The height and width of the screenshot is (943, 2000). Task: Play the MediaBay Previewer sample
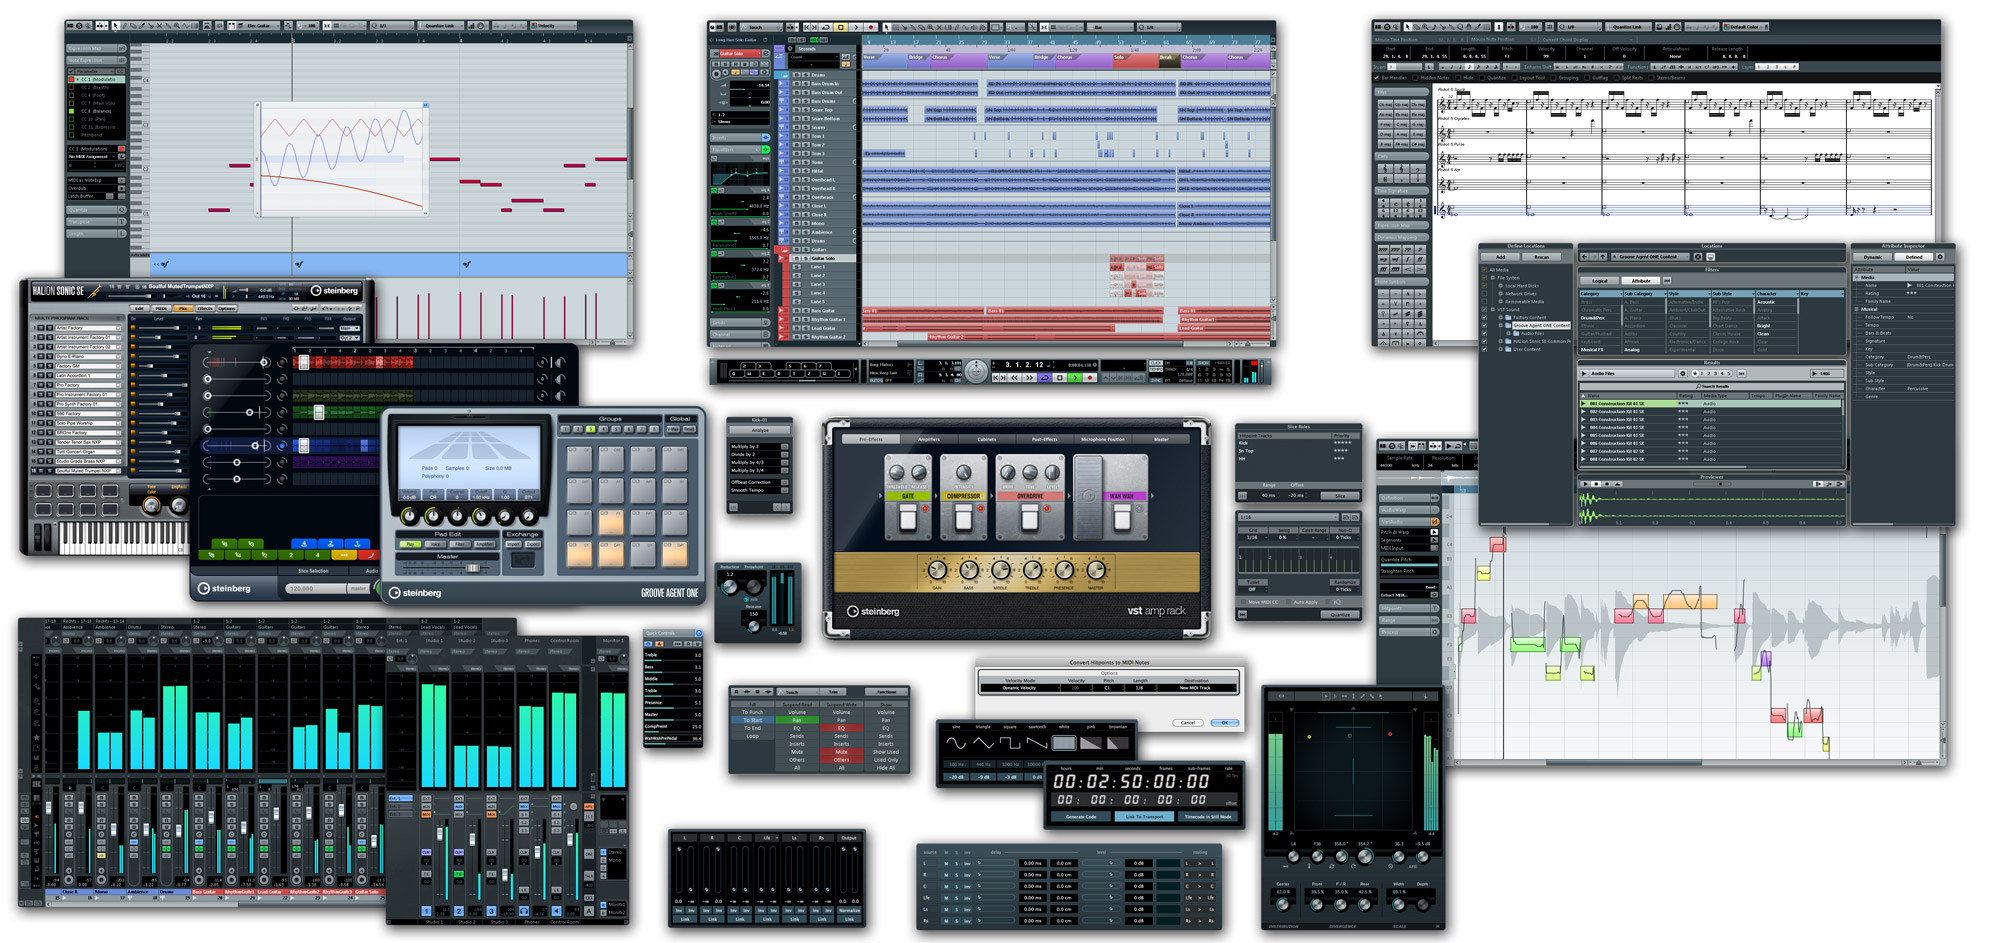click(x=1585, y=484)
